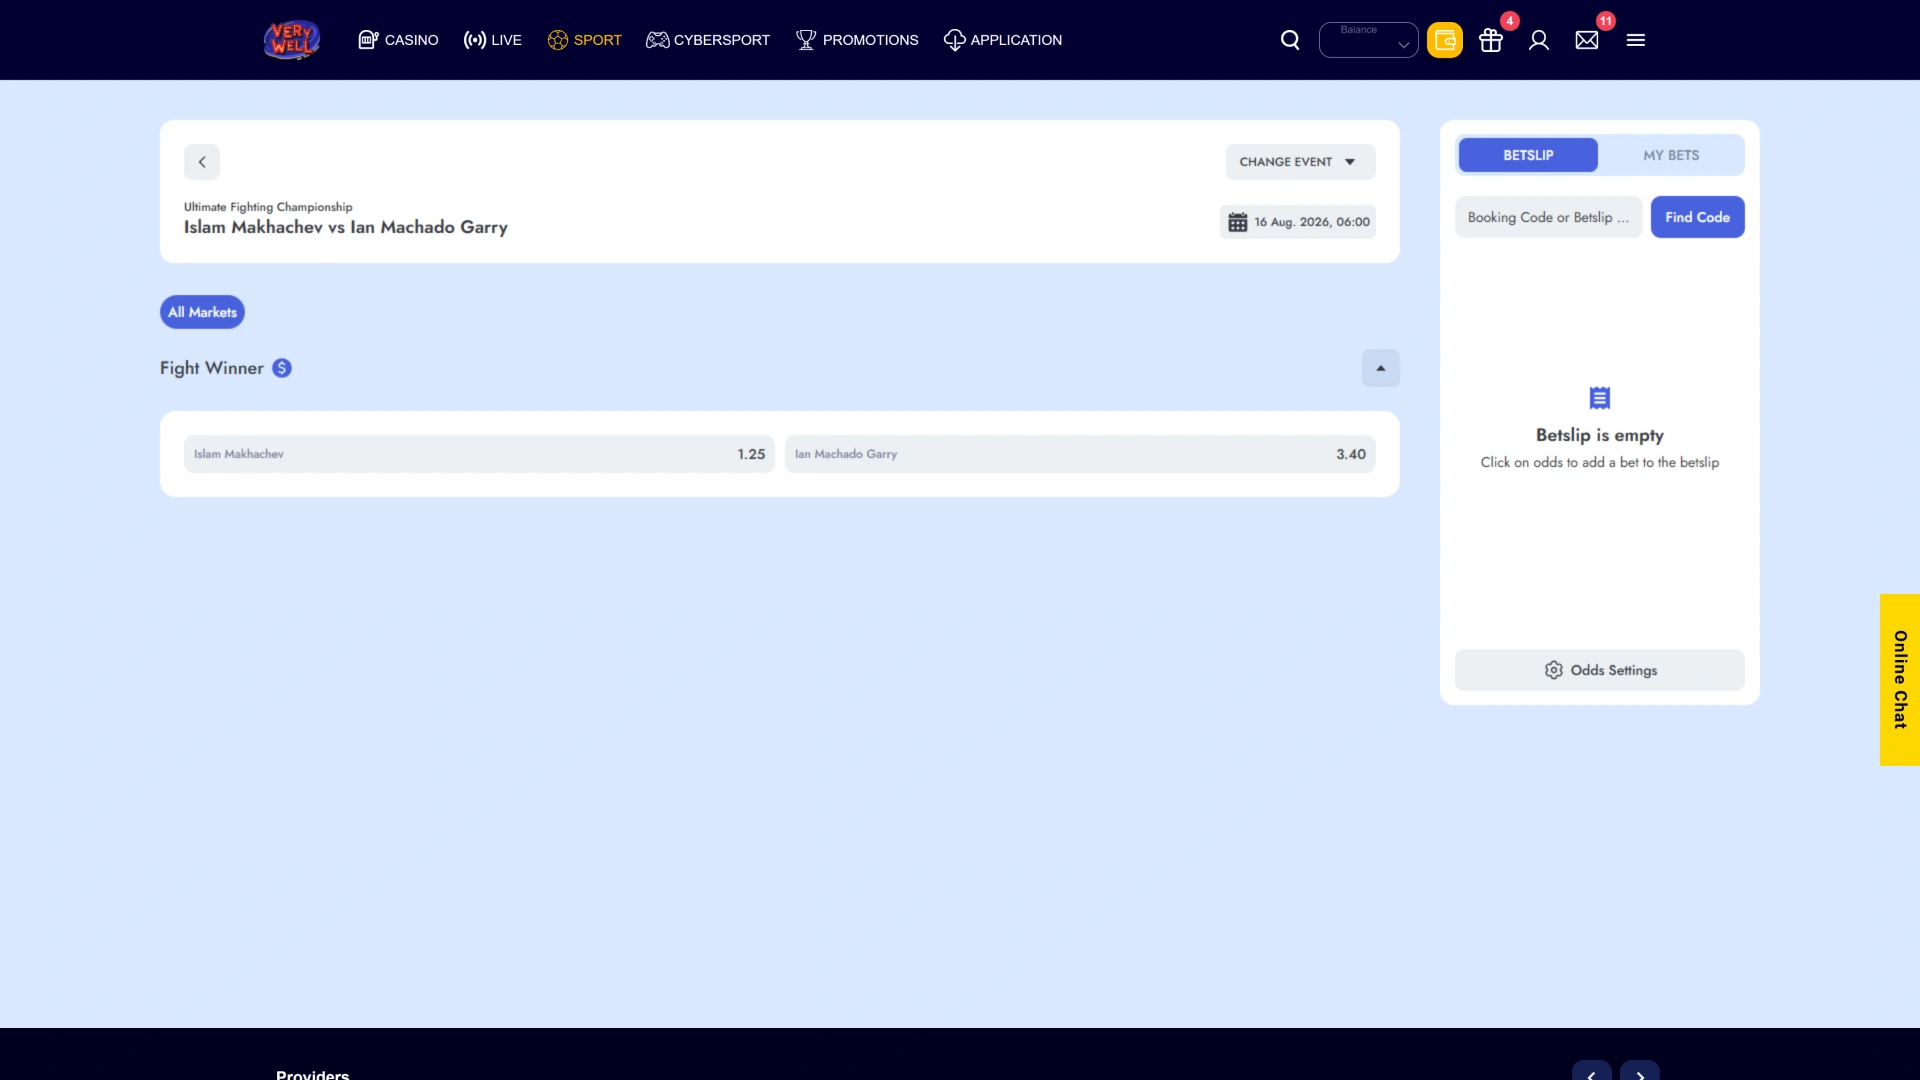Click the calendar icon beside event date
Viewport: 1920px width, 1080px height.
pos(1238,222)
